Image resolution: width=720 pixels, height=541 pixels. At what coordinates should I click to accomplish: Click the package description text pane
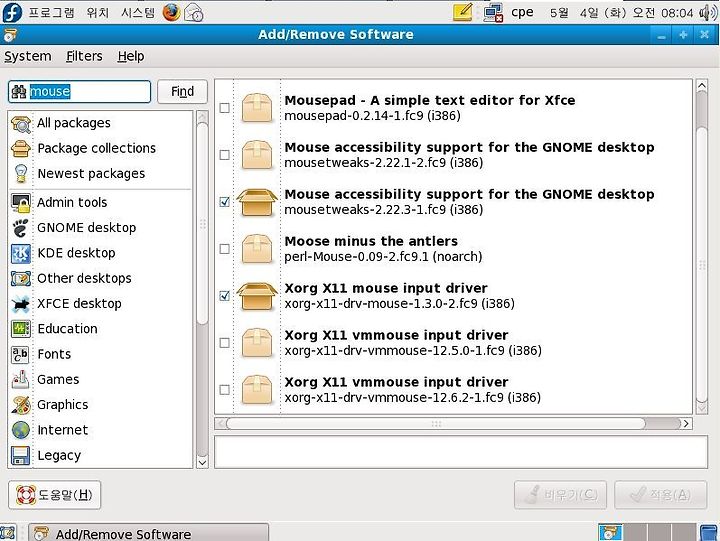(461, 452)
